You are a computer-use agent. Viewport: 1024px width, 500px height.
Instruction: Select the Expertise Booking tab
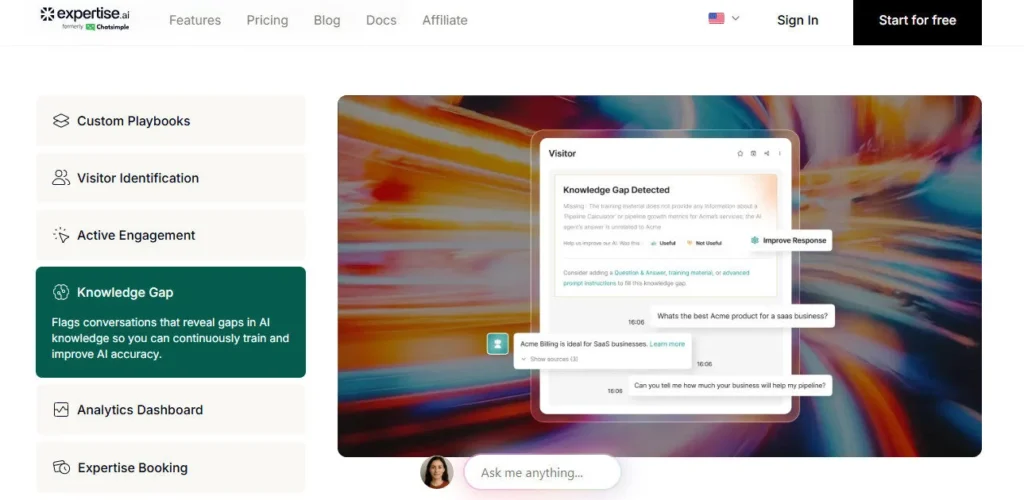click(170, 467)
